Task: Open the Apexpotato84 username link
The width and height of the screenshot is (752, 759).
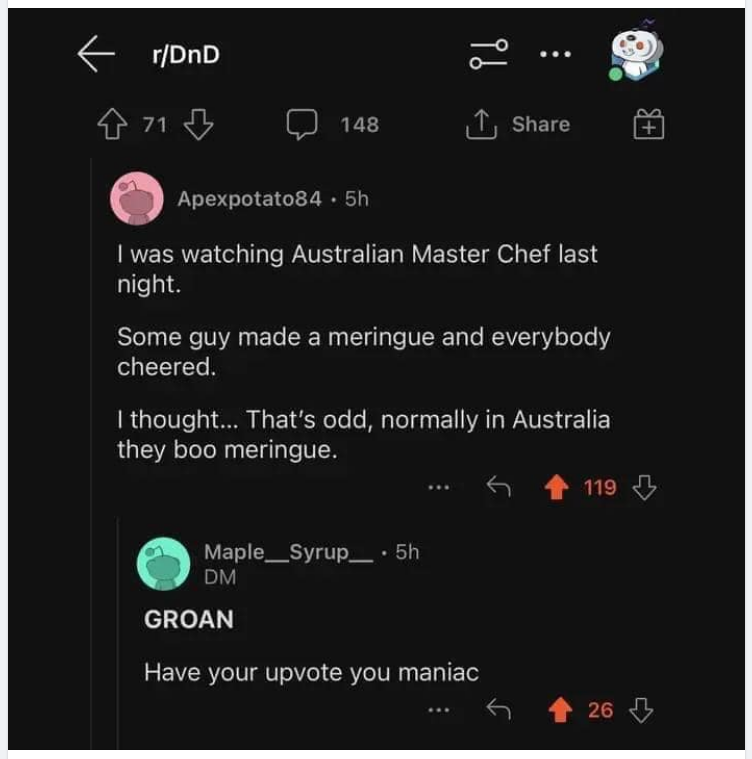Action: tap(249, 198)
